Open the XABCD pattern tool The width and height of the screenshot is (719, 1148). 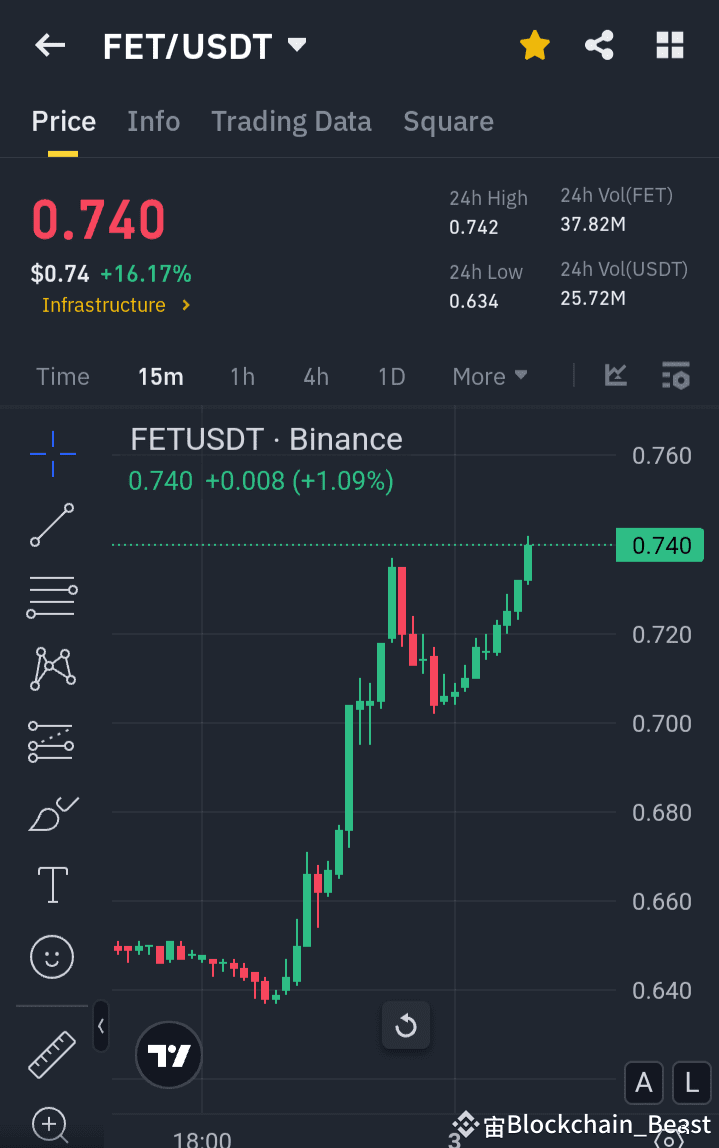(52, 668)
